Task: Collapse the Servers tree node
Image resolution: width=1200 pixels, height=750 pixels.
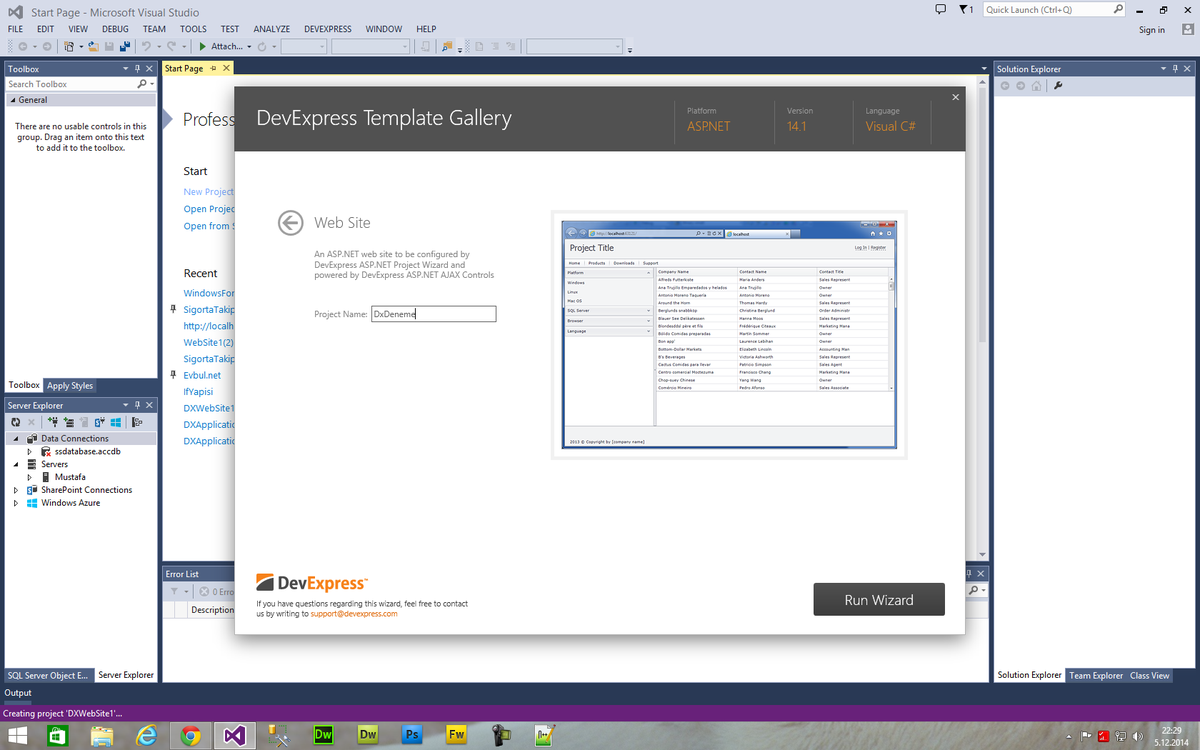Action: [16, 465]
